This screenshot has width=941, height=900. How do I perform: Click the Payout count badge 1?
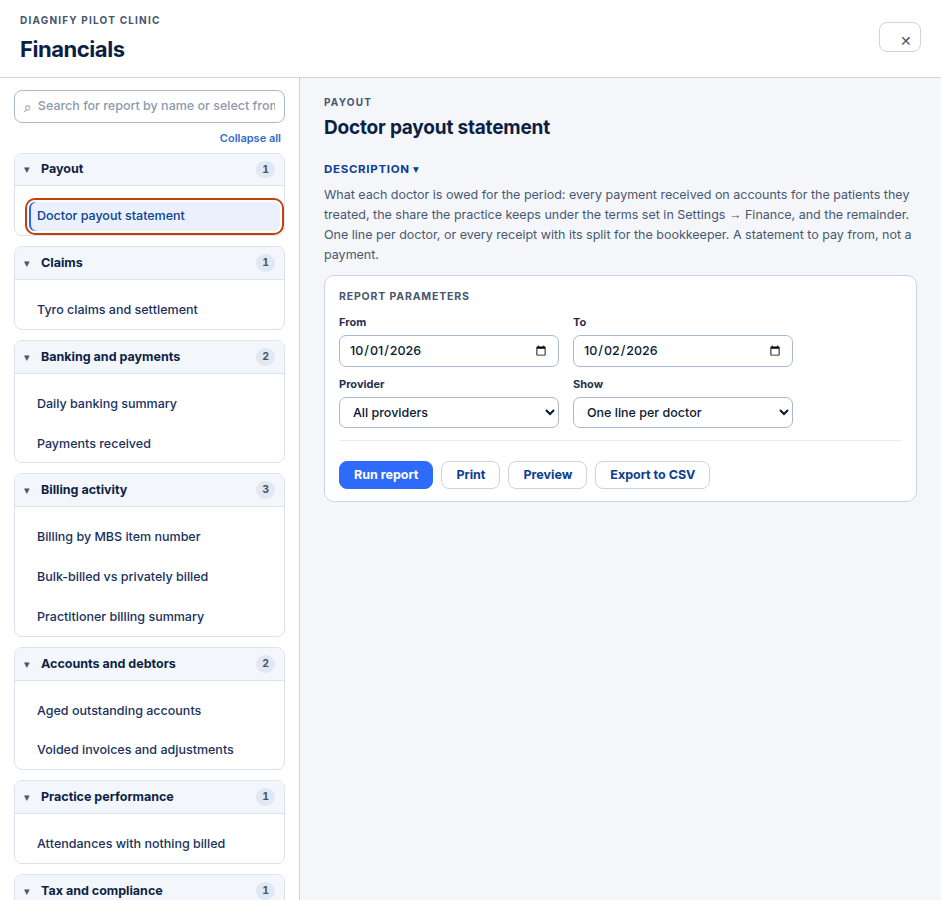(x=265, y=169)
